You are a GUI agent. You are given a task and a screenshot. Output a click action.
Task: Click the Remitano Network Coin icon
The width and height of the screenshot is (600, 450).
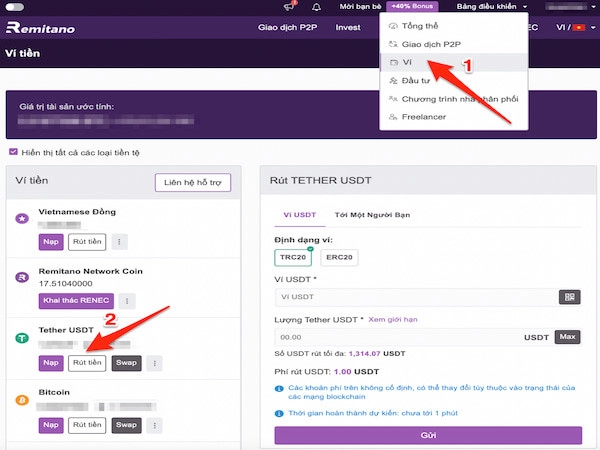tap(22, 277)
